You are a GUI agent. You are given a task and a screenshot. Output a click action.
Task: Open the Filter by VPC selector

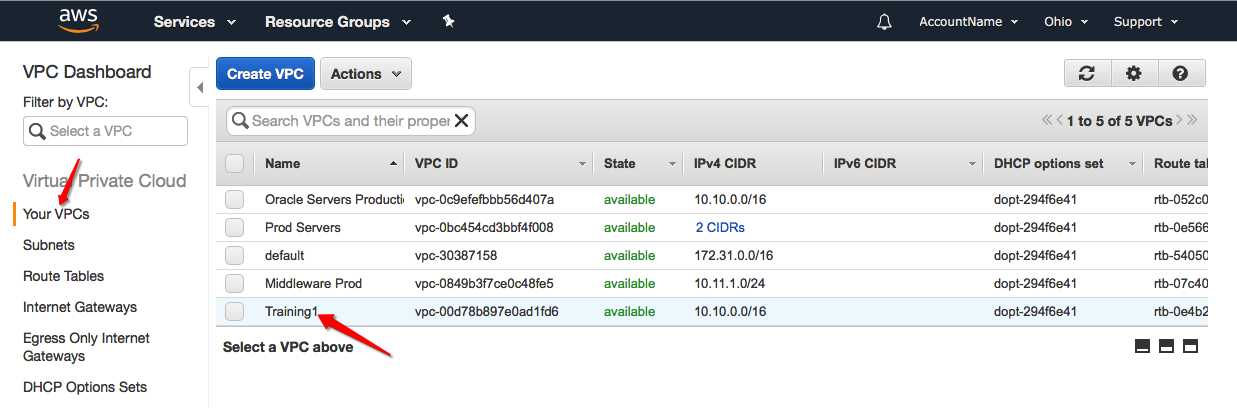tap(105, 131)
